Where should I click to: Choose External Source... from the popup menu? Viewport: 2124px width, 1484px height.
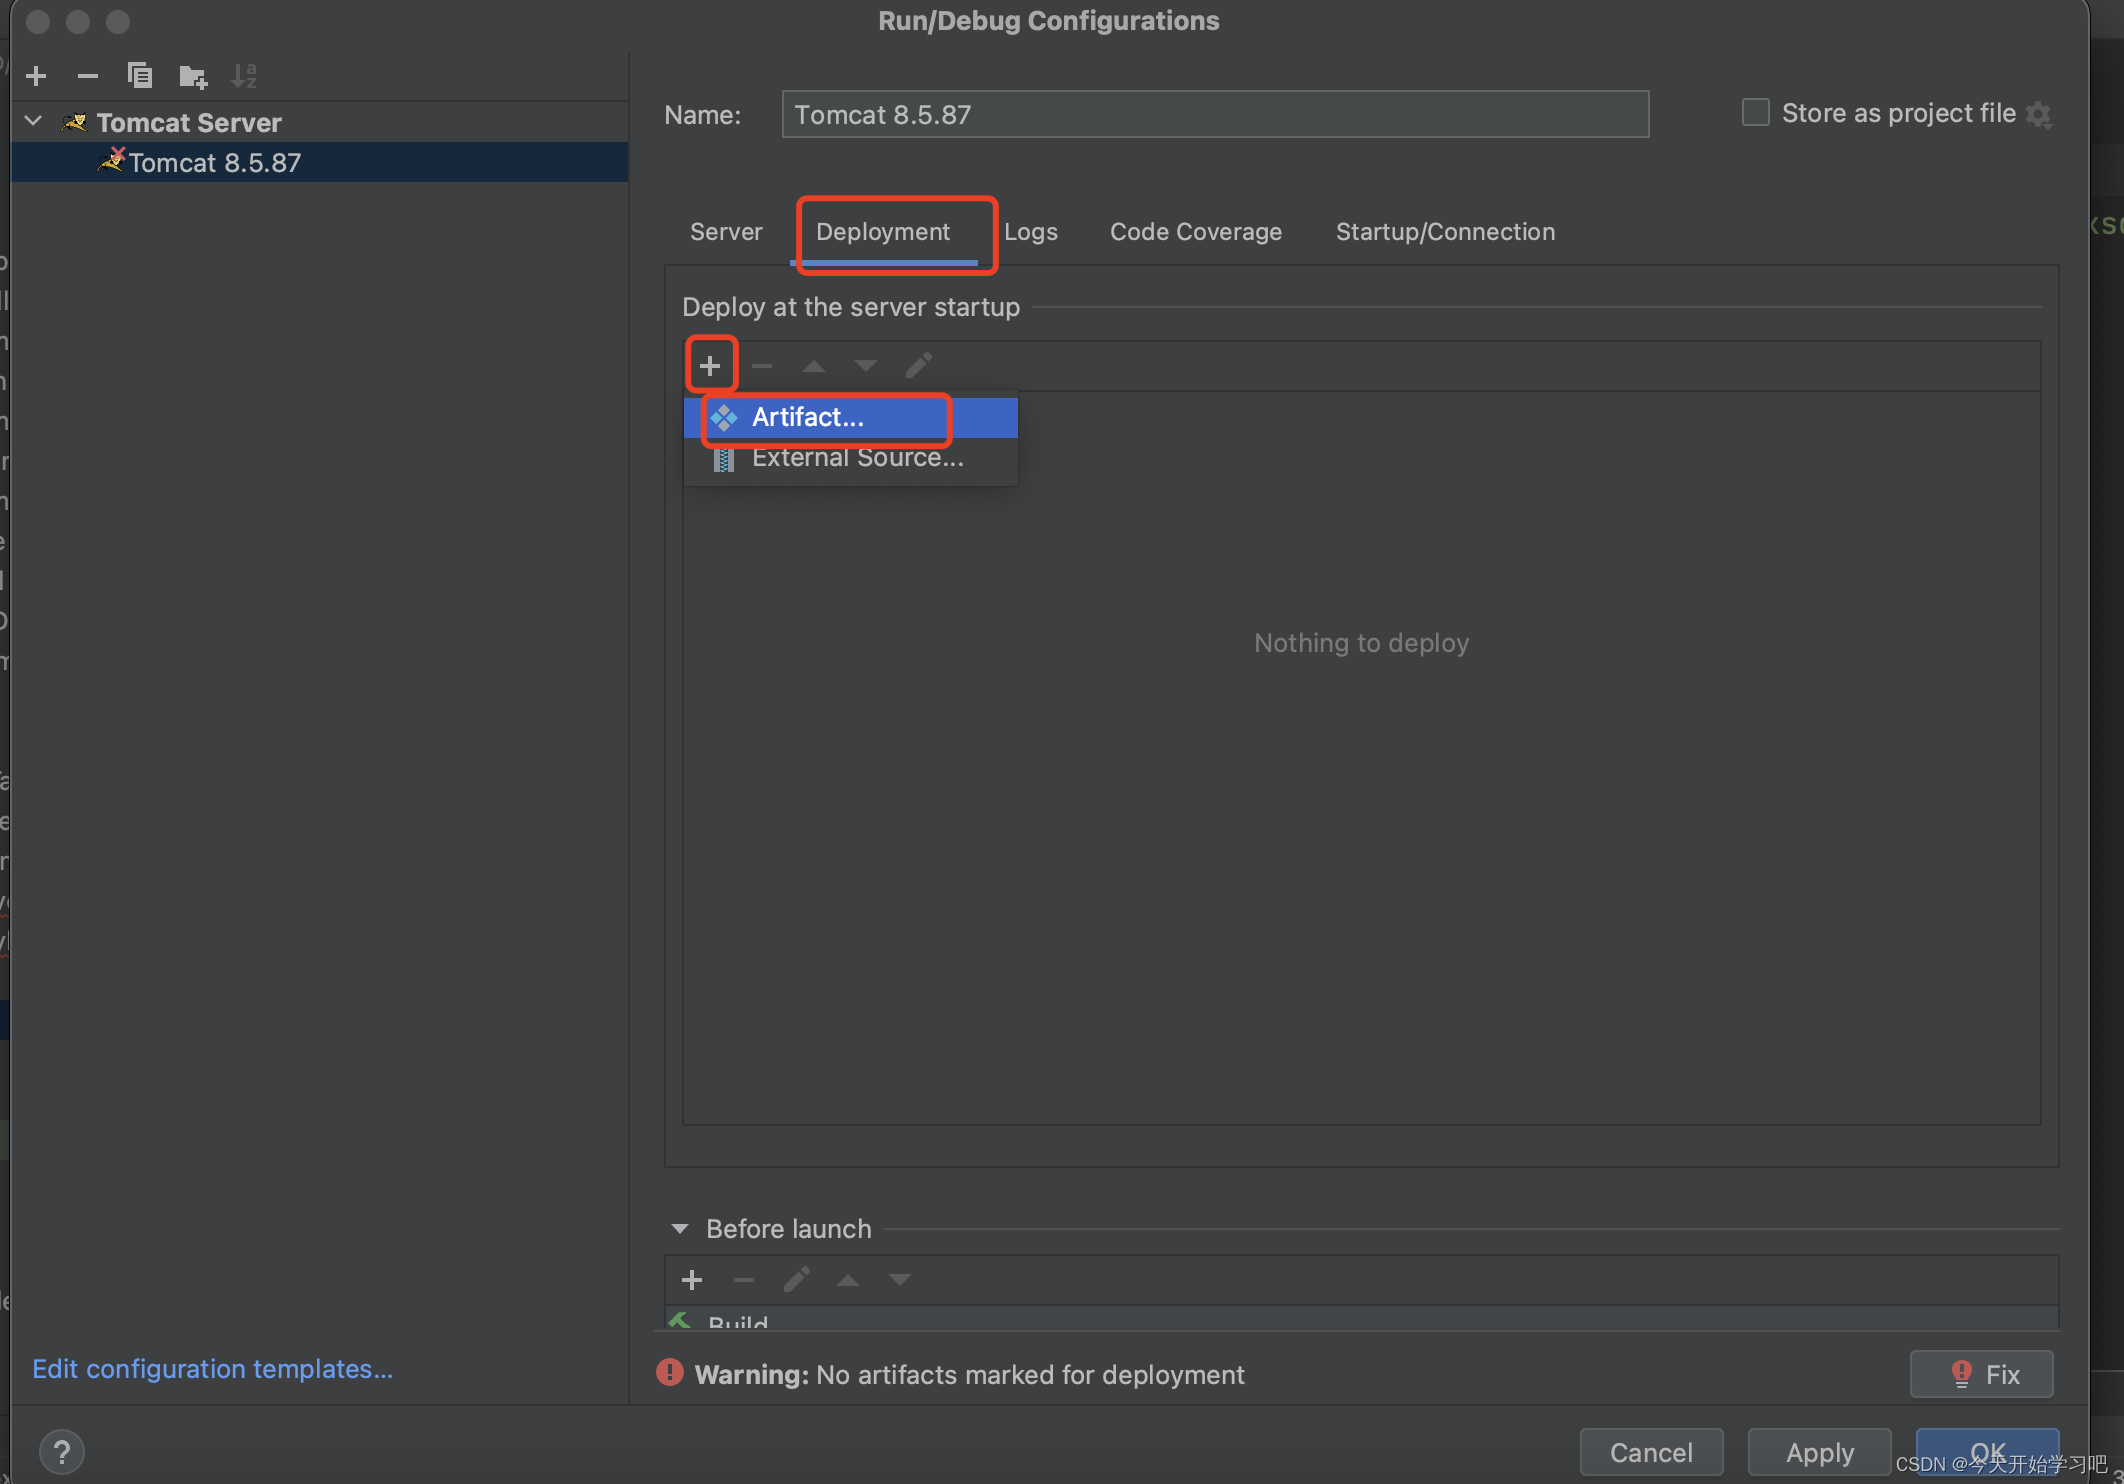tap(851, 458)
